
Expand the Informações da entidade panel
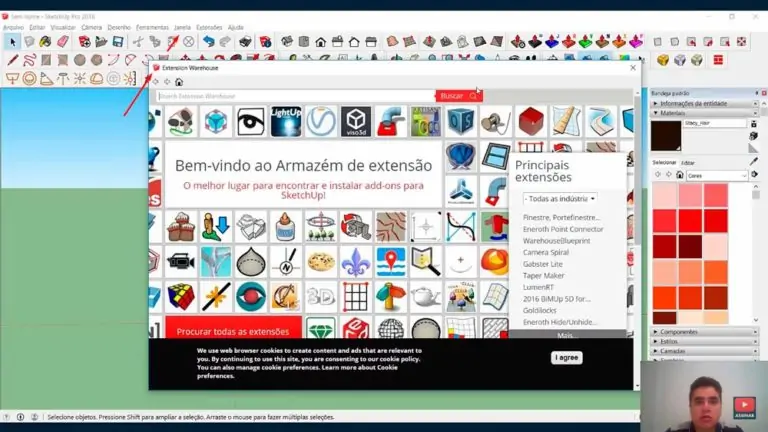pyautogui.click(x=700, y=103)
